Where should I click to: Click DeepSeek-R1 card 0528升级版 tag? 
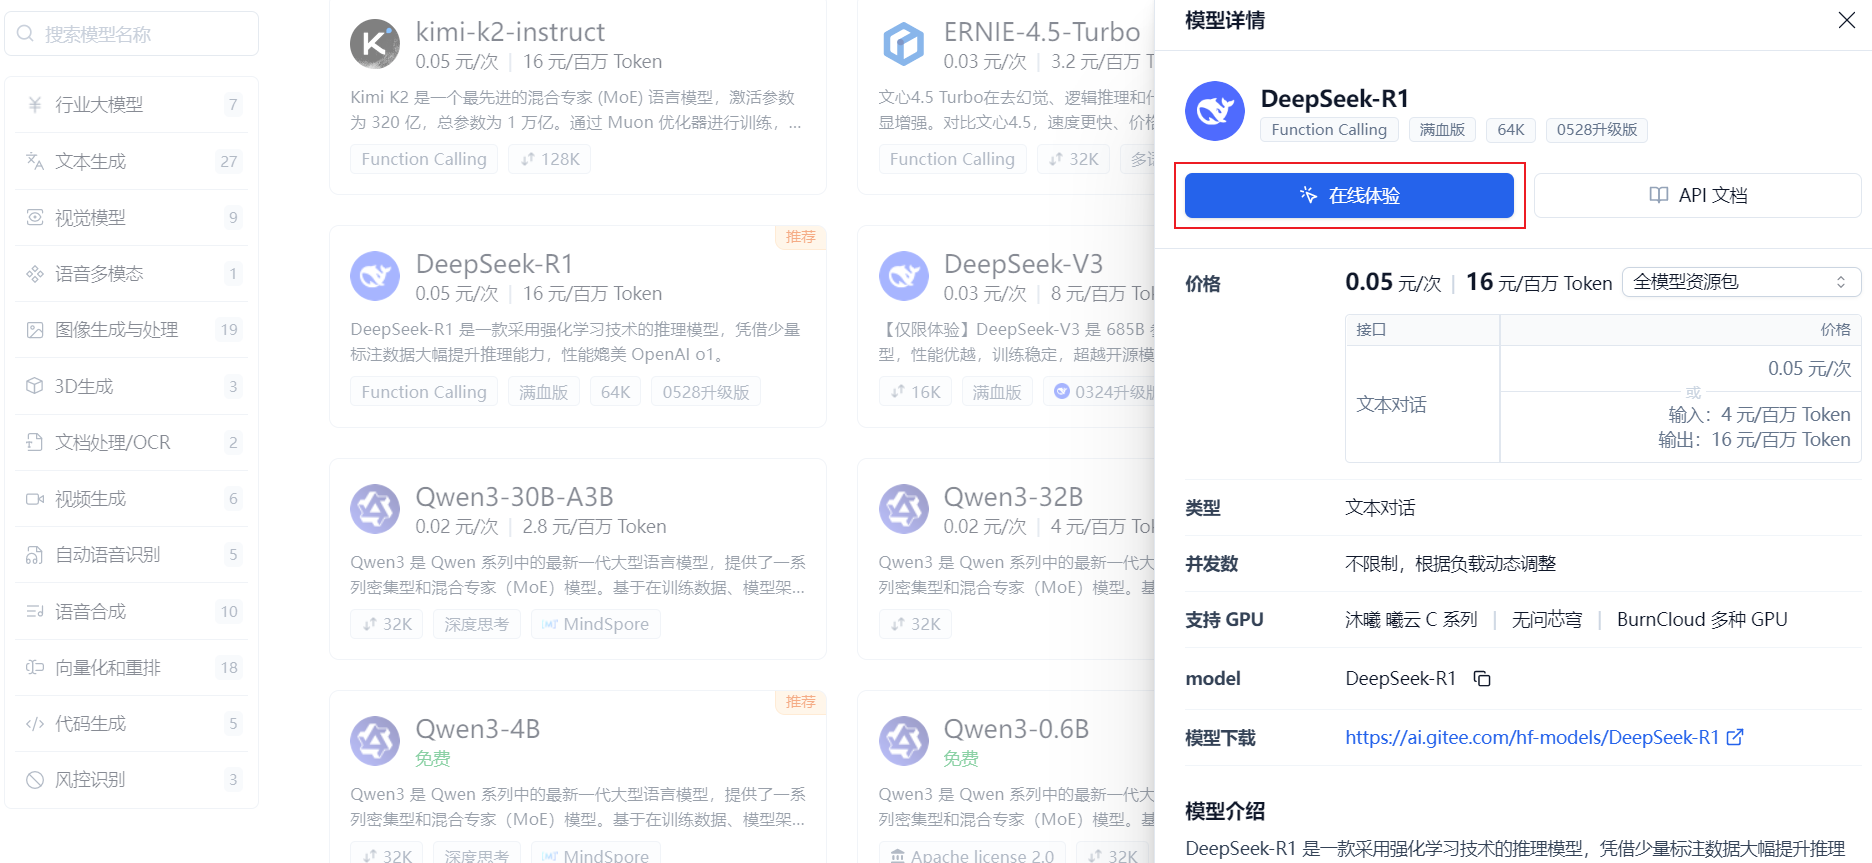[x=706, y=392]
